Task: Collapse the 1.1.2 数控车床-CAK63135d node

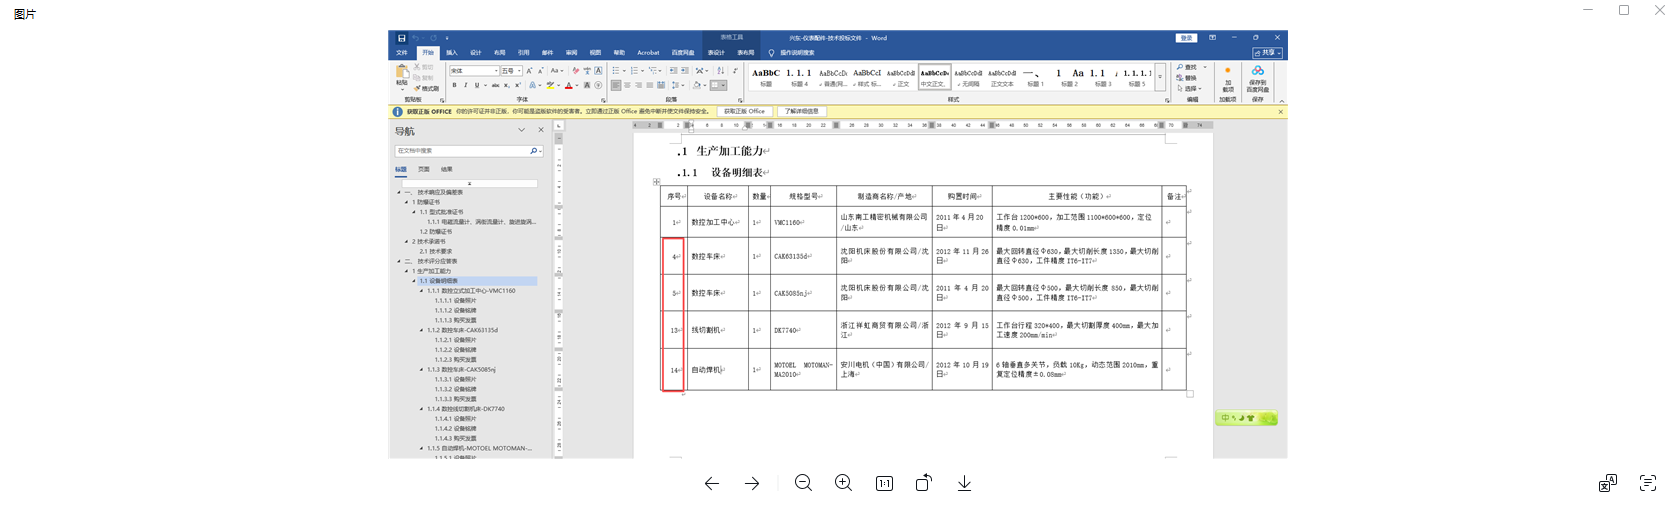Action: tap(421, 330)
